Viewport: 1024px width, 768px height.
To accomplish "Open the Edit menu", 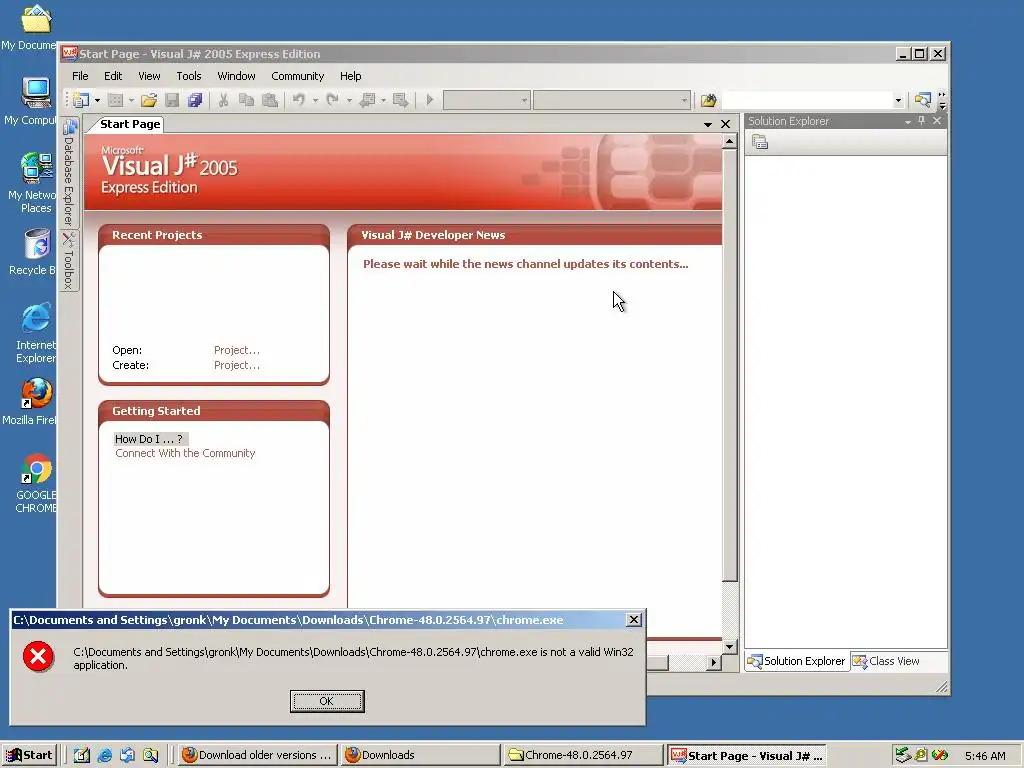I will tap(113, 76).
